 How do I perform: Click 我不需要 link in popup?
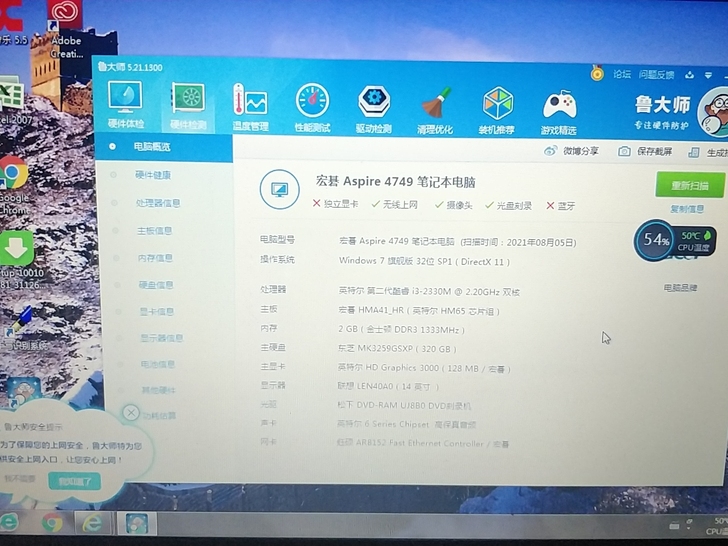pyautogui.click(x=20, y=478)
